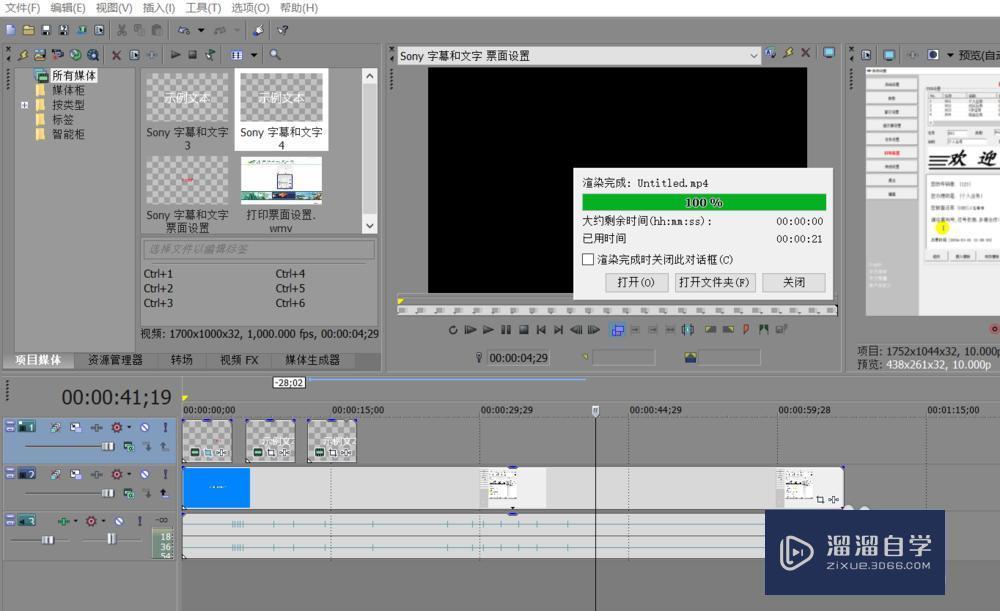
Task: Click the What's This help icon
Action: tap(283, 30)
